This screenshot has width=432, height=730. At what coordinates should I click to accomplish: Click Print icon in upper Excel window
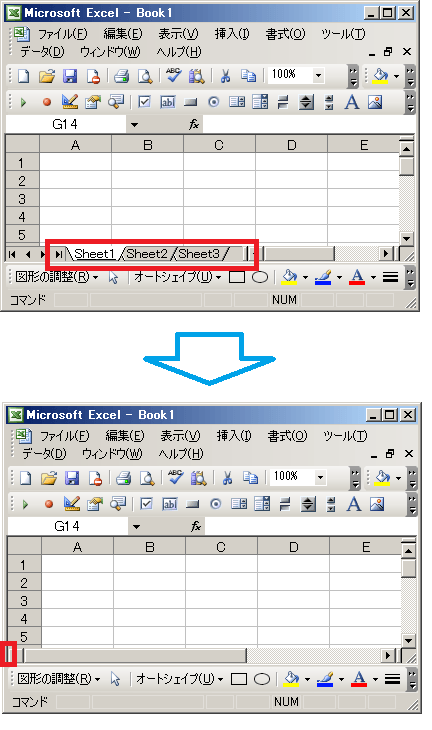coord(122,76)
